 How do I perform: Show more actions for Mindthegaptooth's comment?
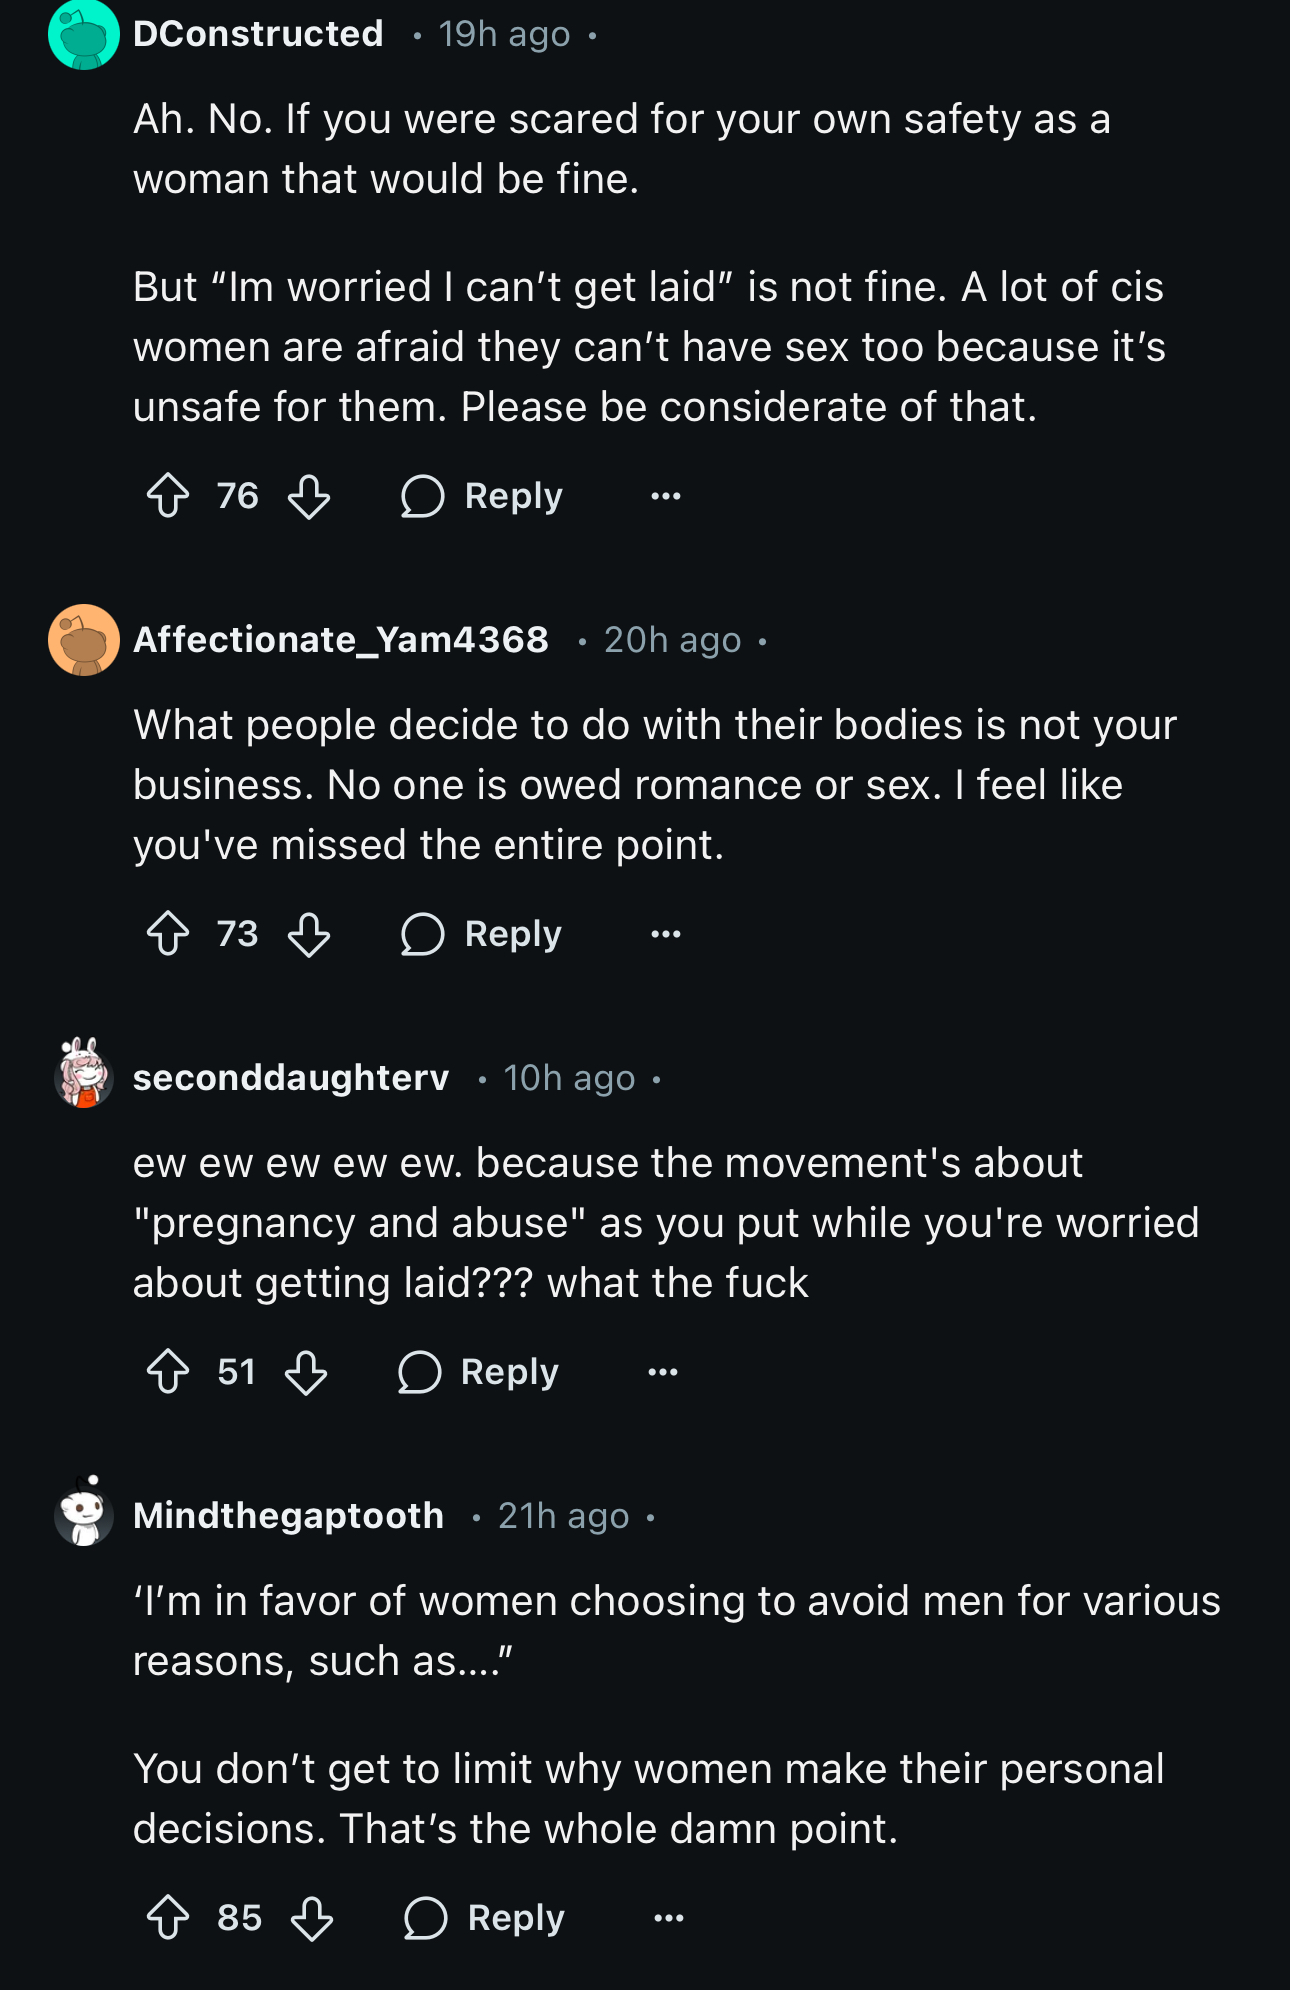tap(669, 1918)
